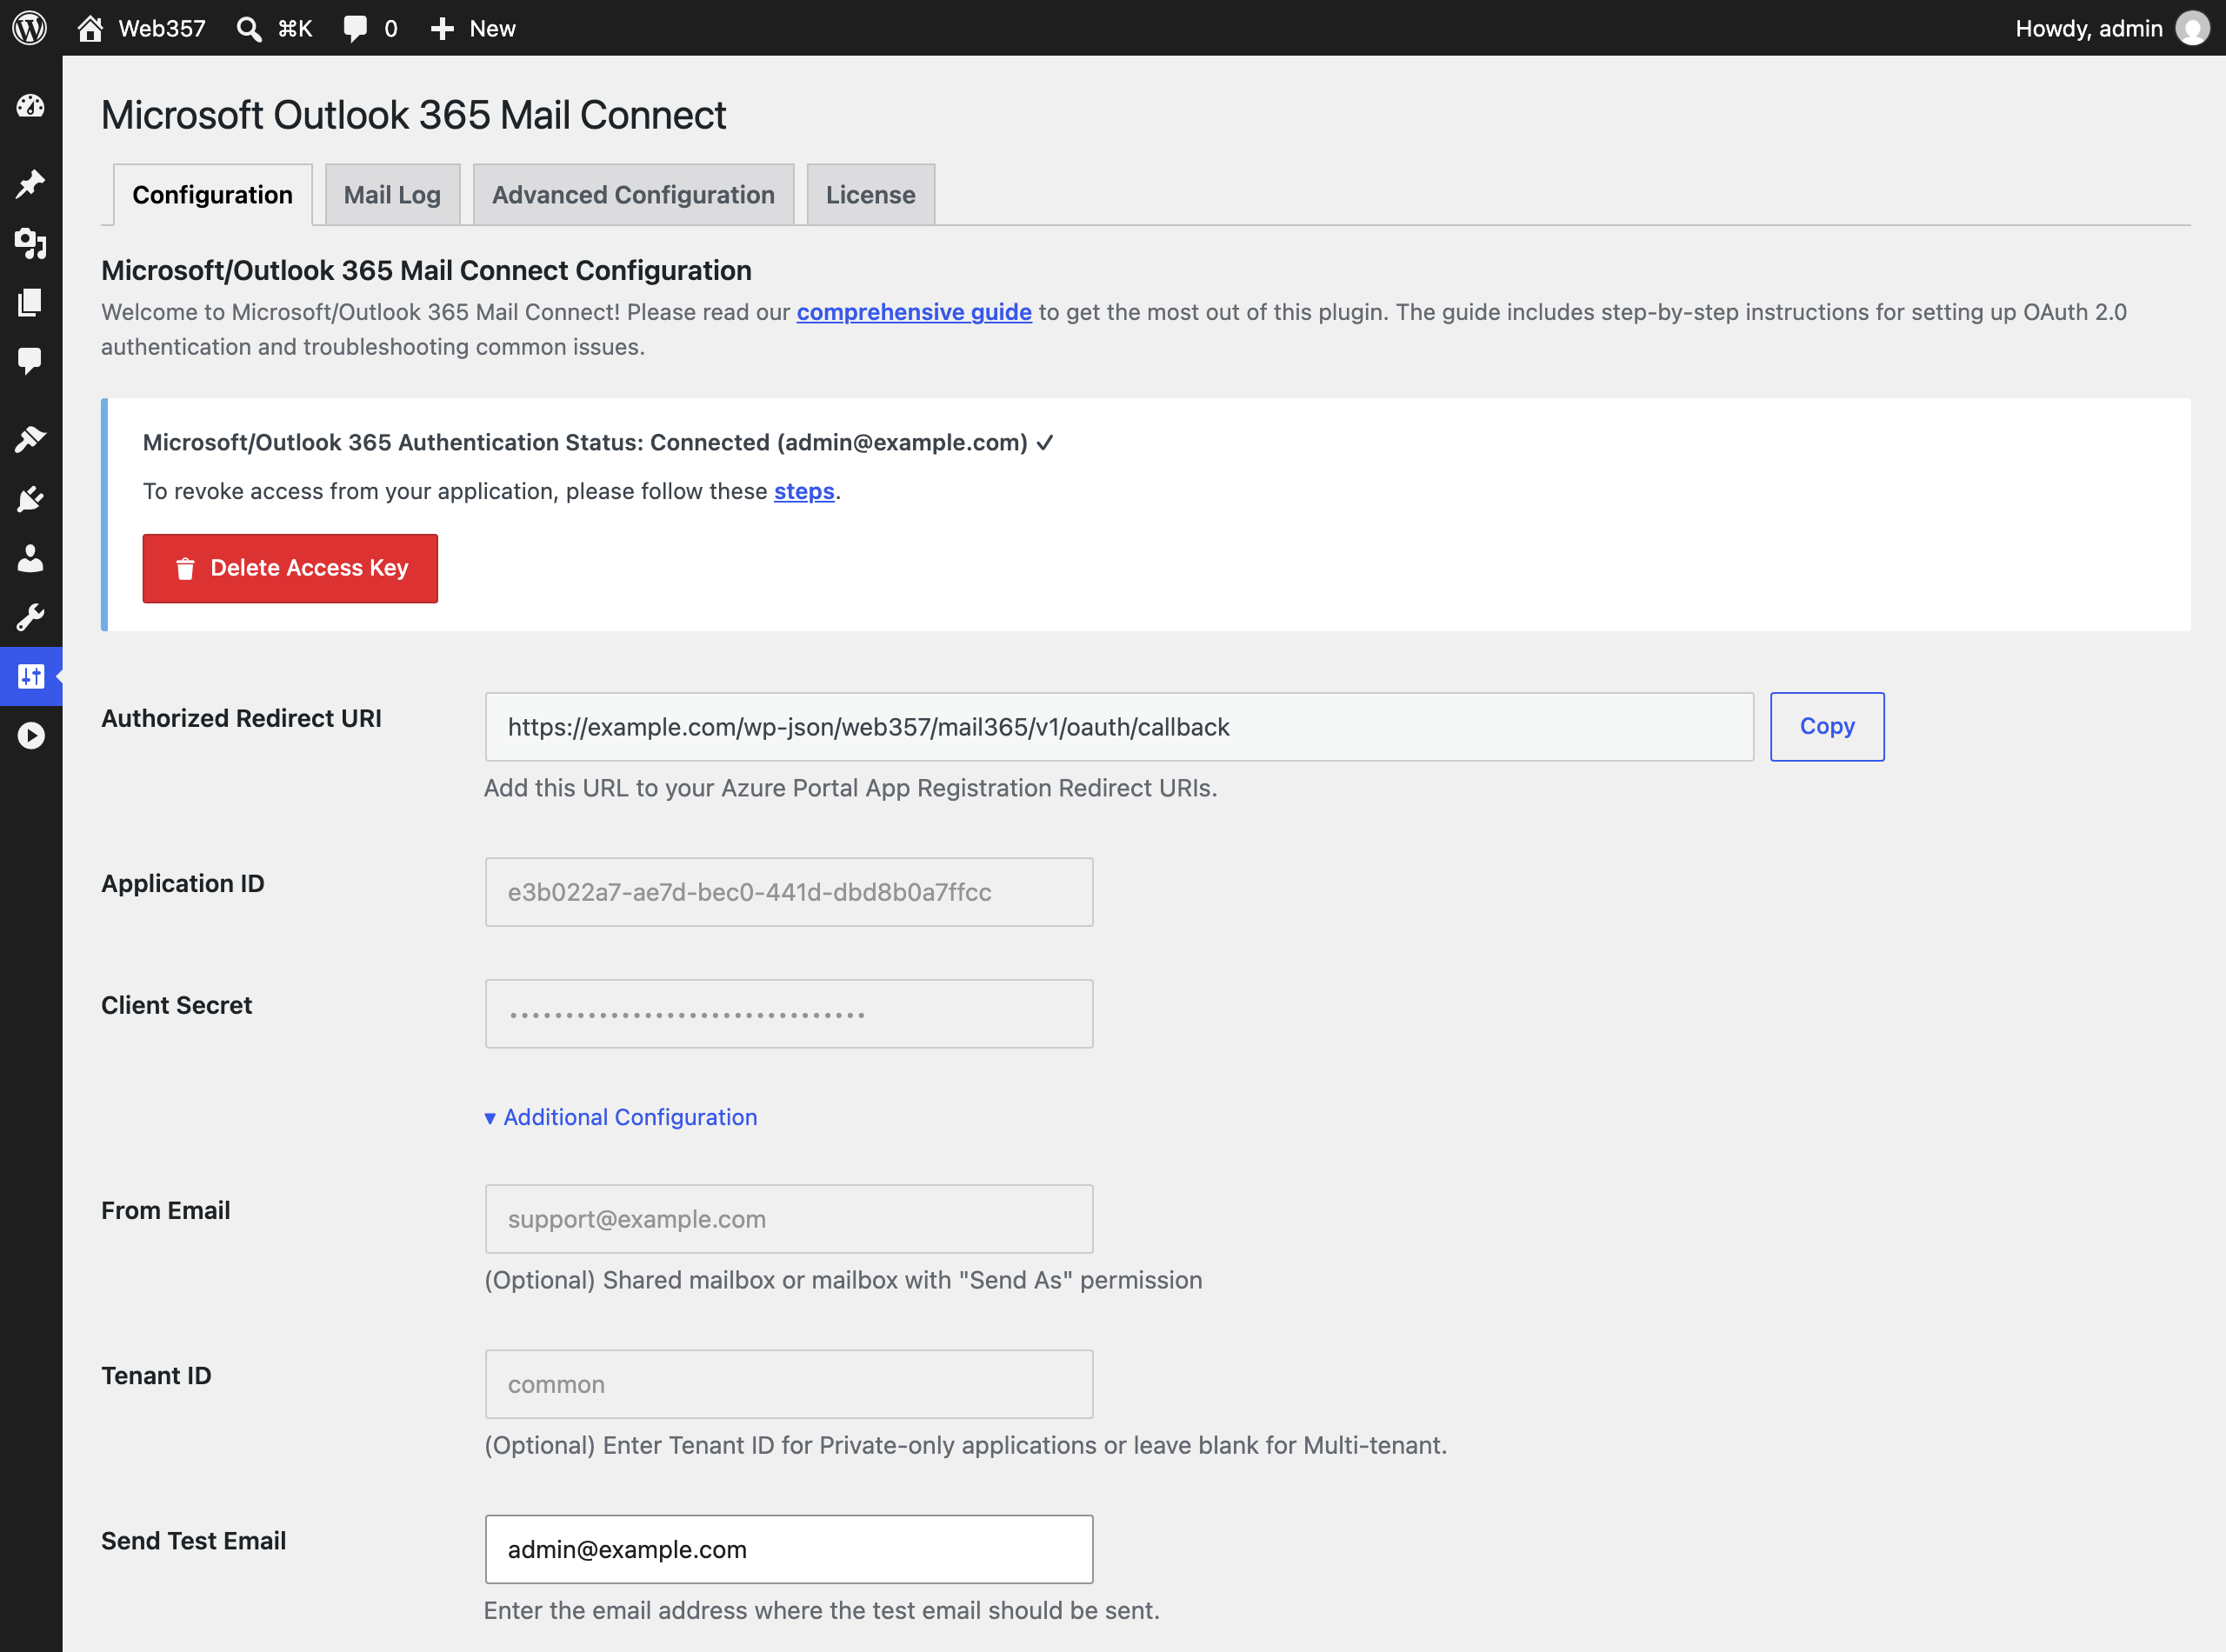This screenshot has width=2226, height=1652.
Task: Click the Microsoft Outlook 365 Mail Connect heading
Action: point(413,115)
